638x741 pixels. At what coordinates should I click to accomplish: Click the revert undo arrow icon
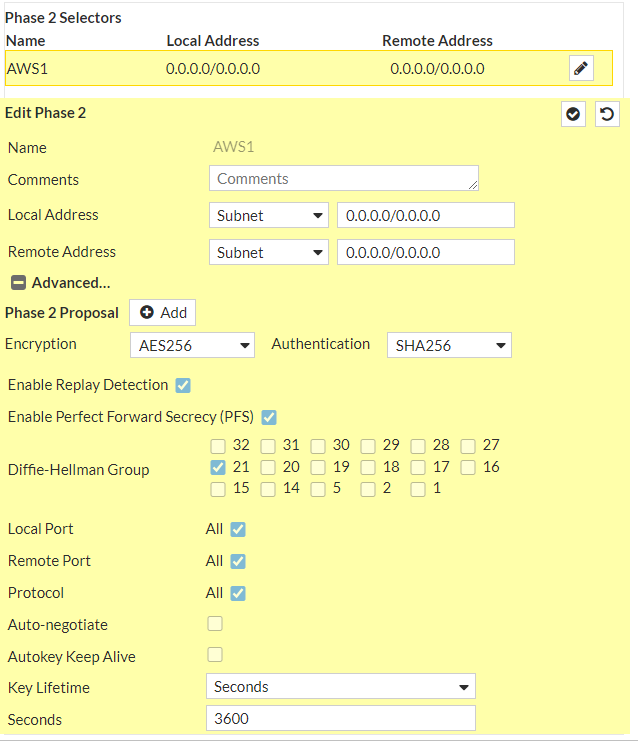(606, 114)
